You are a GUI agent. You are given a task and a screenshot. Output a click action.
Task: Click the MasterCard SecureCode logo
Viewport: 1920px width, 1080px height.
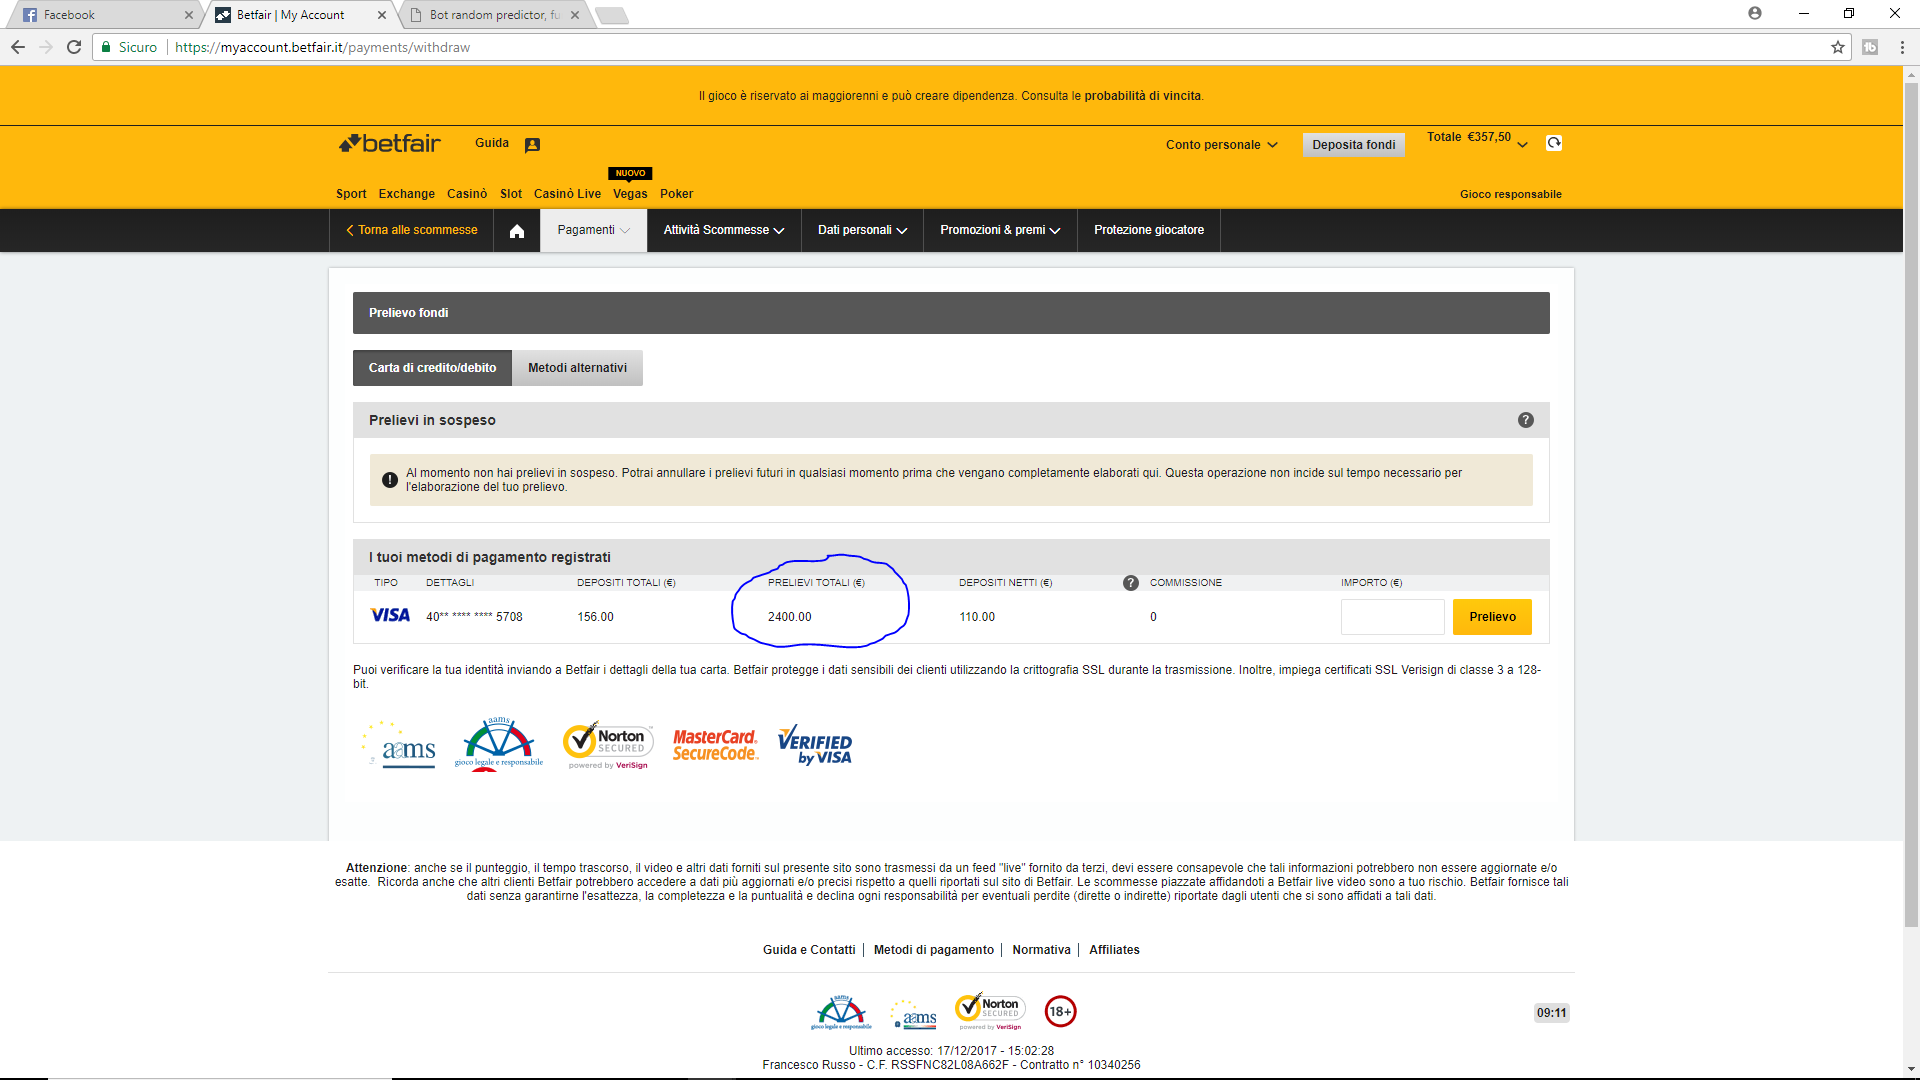[x=715, y=745]
